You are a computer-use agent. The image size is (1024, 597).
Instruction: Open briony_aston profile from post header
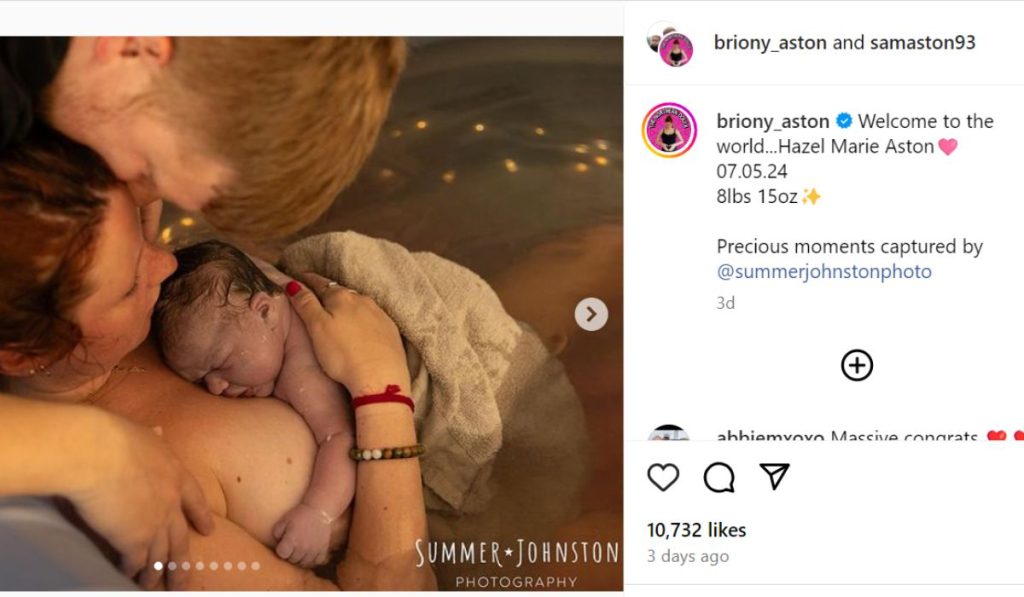click(x=770, y=43)
